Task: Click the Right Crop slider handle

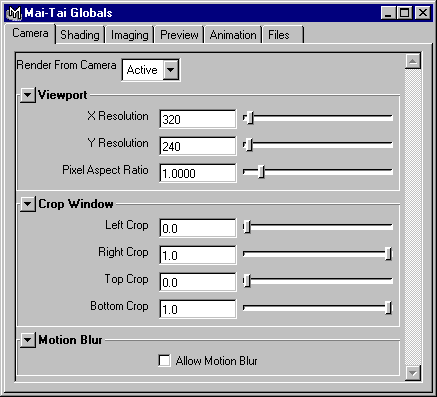Action: click(388, 254)
